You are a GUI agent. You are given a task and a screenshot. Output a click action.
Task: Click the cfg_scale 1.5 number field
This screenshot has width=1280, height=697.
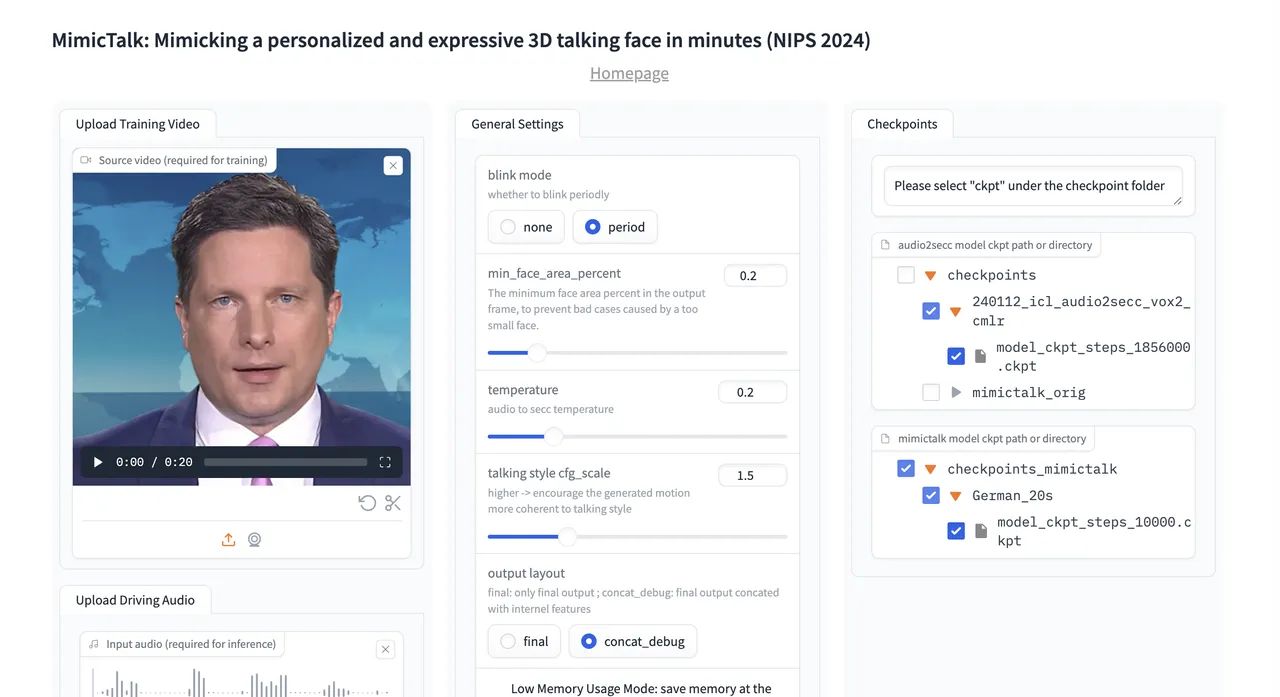point(753,476)
